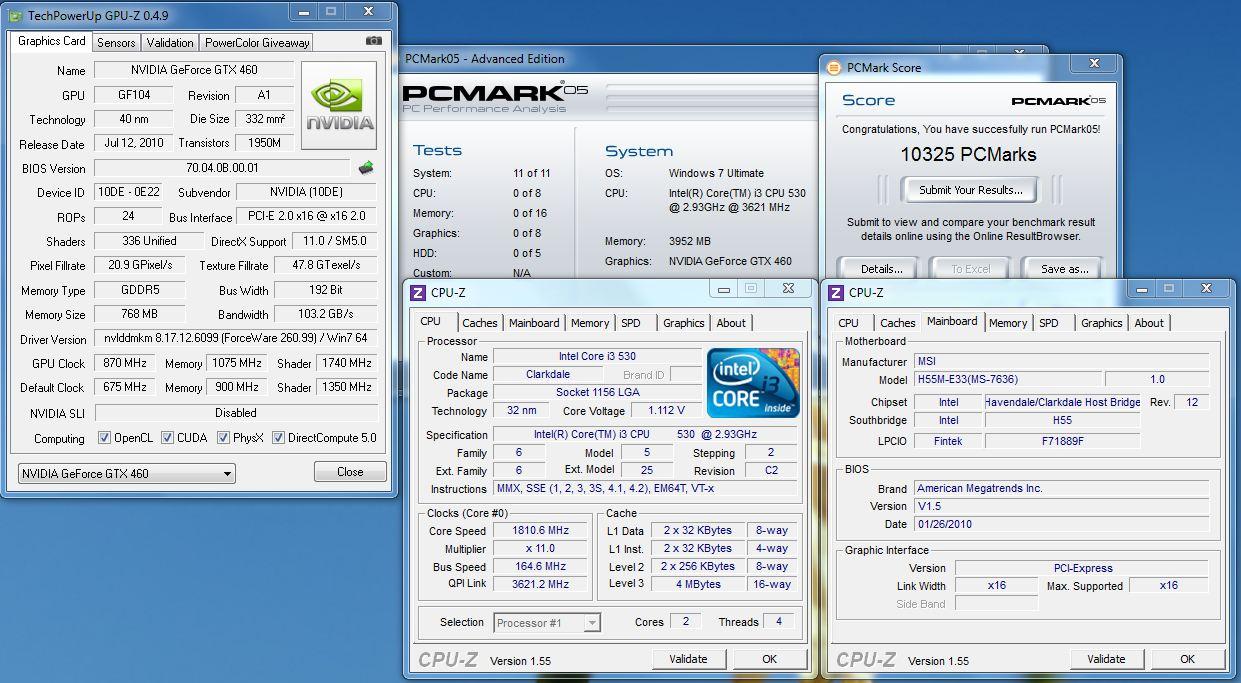
Task: Open Caches tab in left CPU-Z window
Action: 480,323
